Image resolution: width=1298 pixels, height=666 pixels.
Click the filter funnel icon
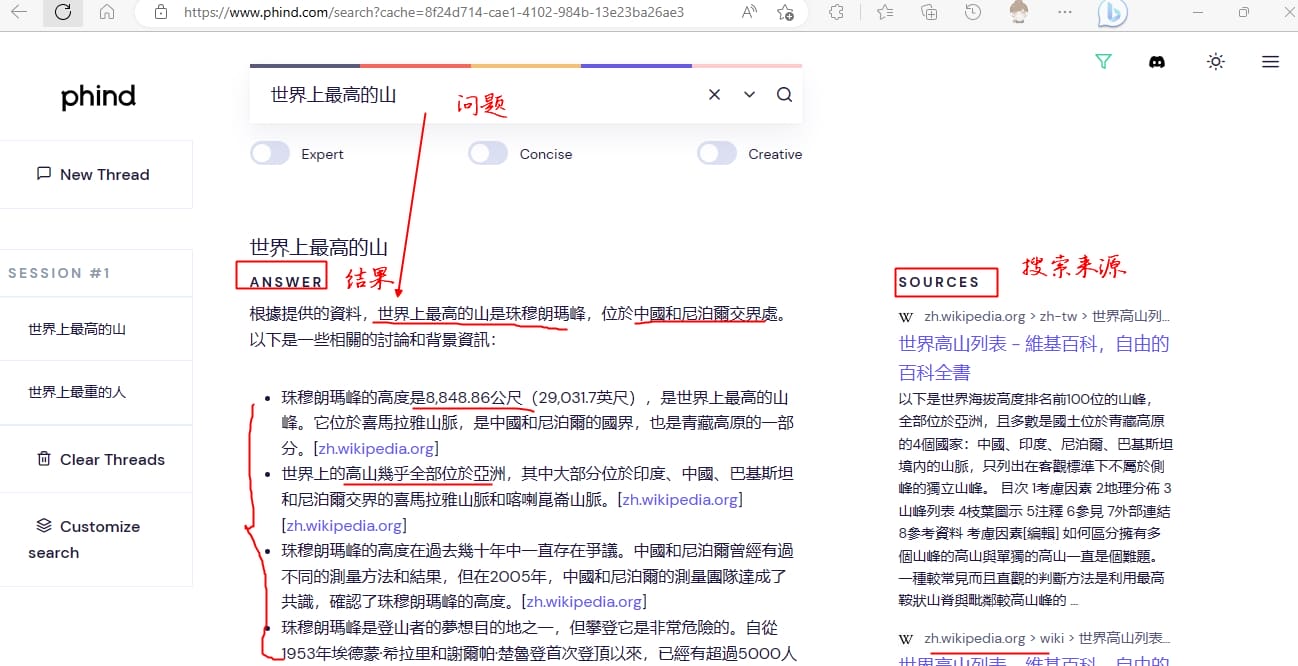click(x=1103, y=62)
